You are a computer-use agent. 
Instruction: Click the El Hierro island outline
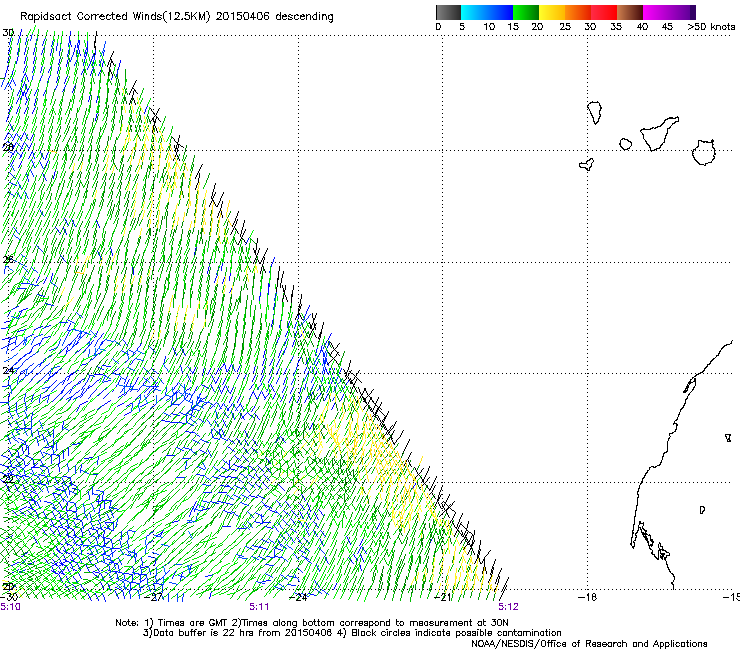tap(586, 164)
